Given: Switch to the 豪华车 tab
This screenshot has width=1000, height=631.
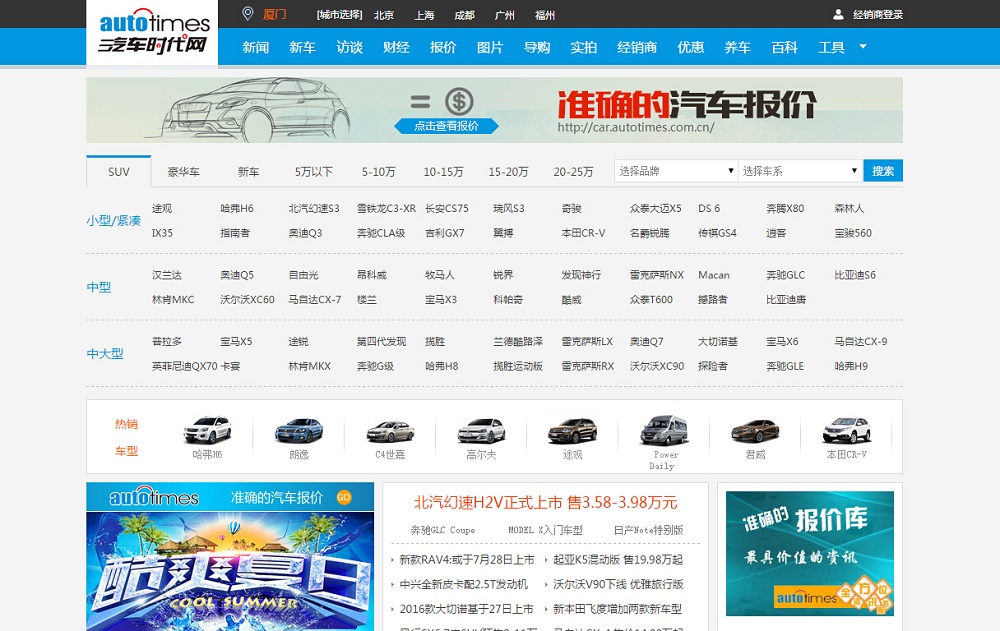Looking at the screenshot, I should (184, 172).
